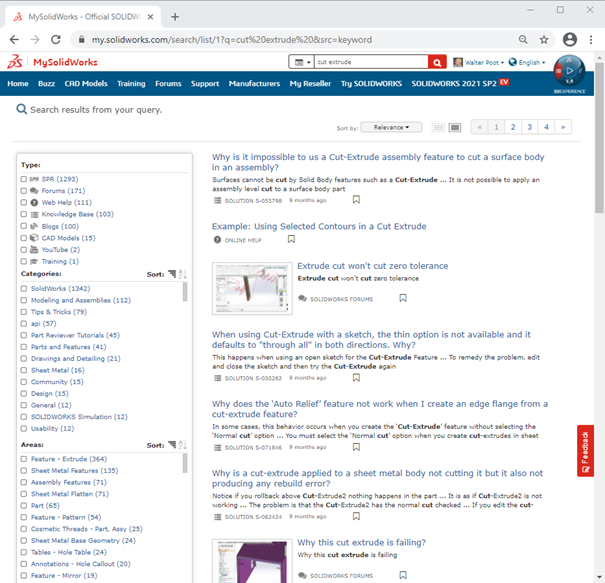Check the Knowledge Base (103) filter
The width and height of the screenshot is (605, 583).
(24, 214)
